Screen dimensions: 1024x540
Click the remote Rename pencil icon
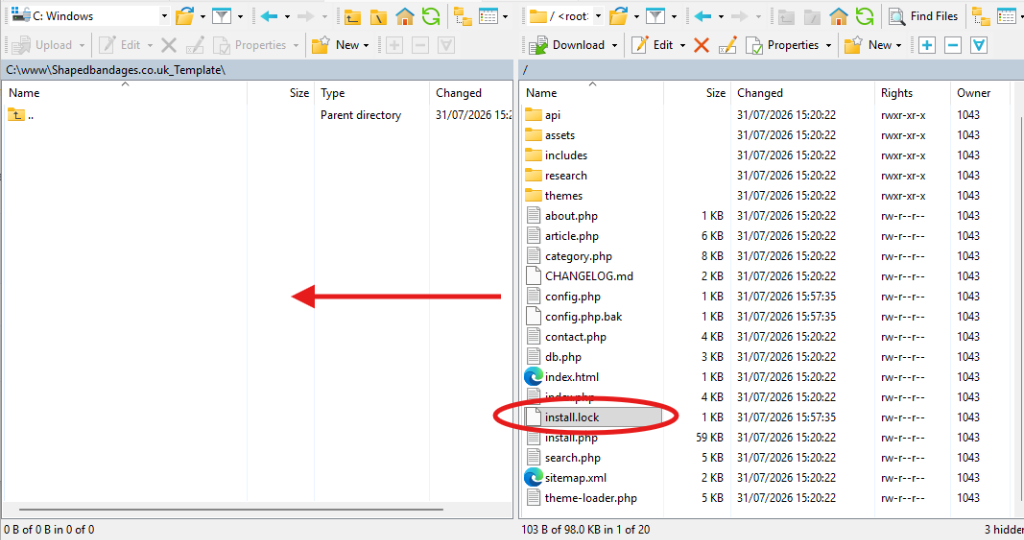click(x=728, y=45)
